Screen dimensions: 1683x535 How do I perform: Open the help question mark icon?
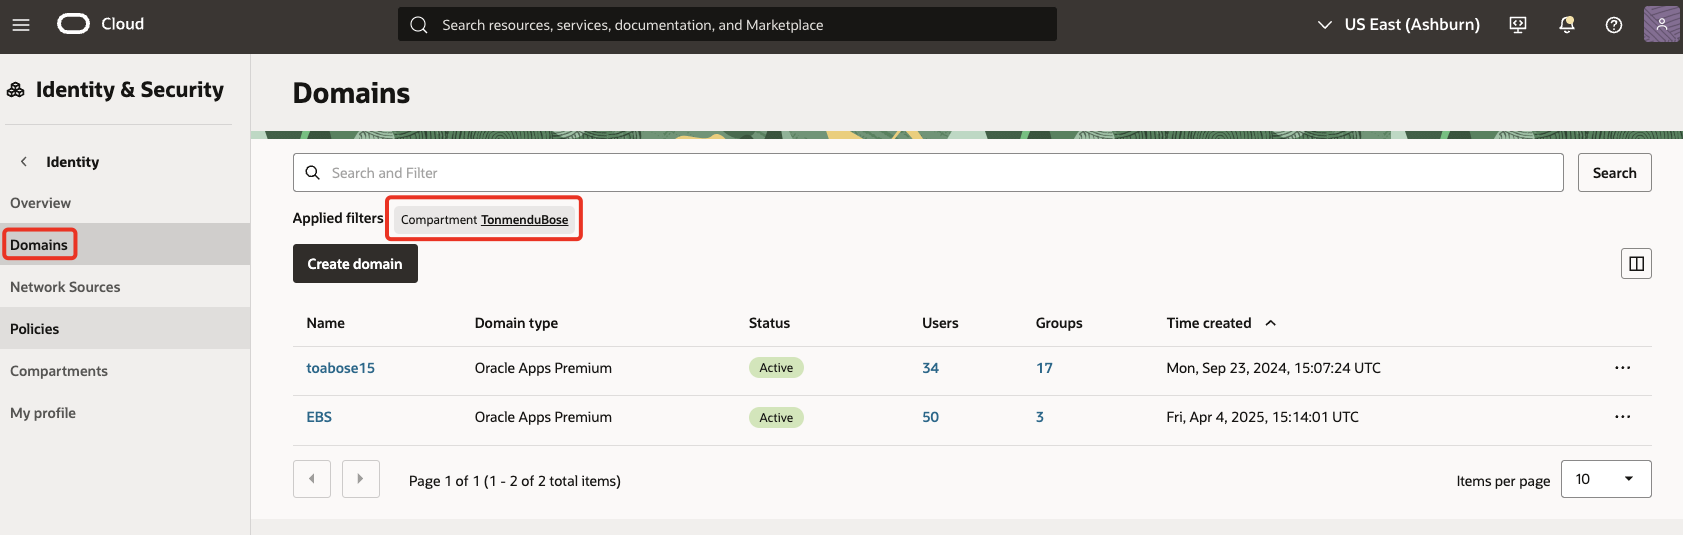pyautogui.click(x=1613, y=25)
